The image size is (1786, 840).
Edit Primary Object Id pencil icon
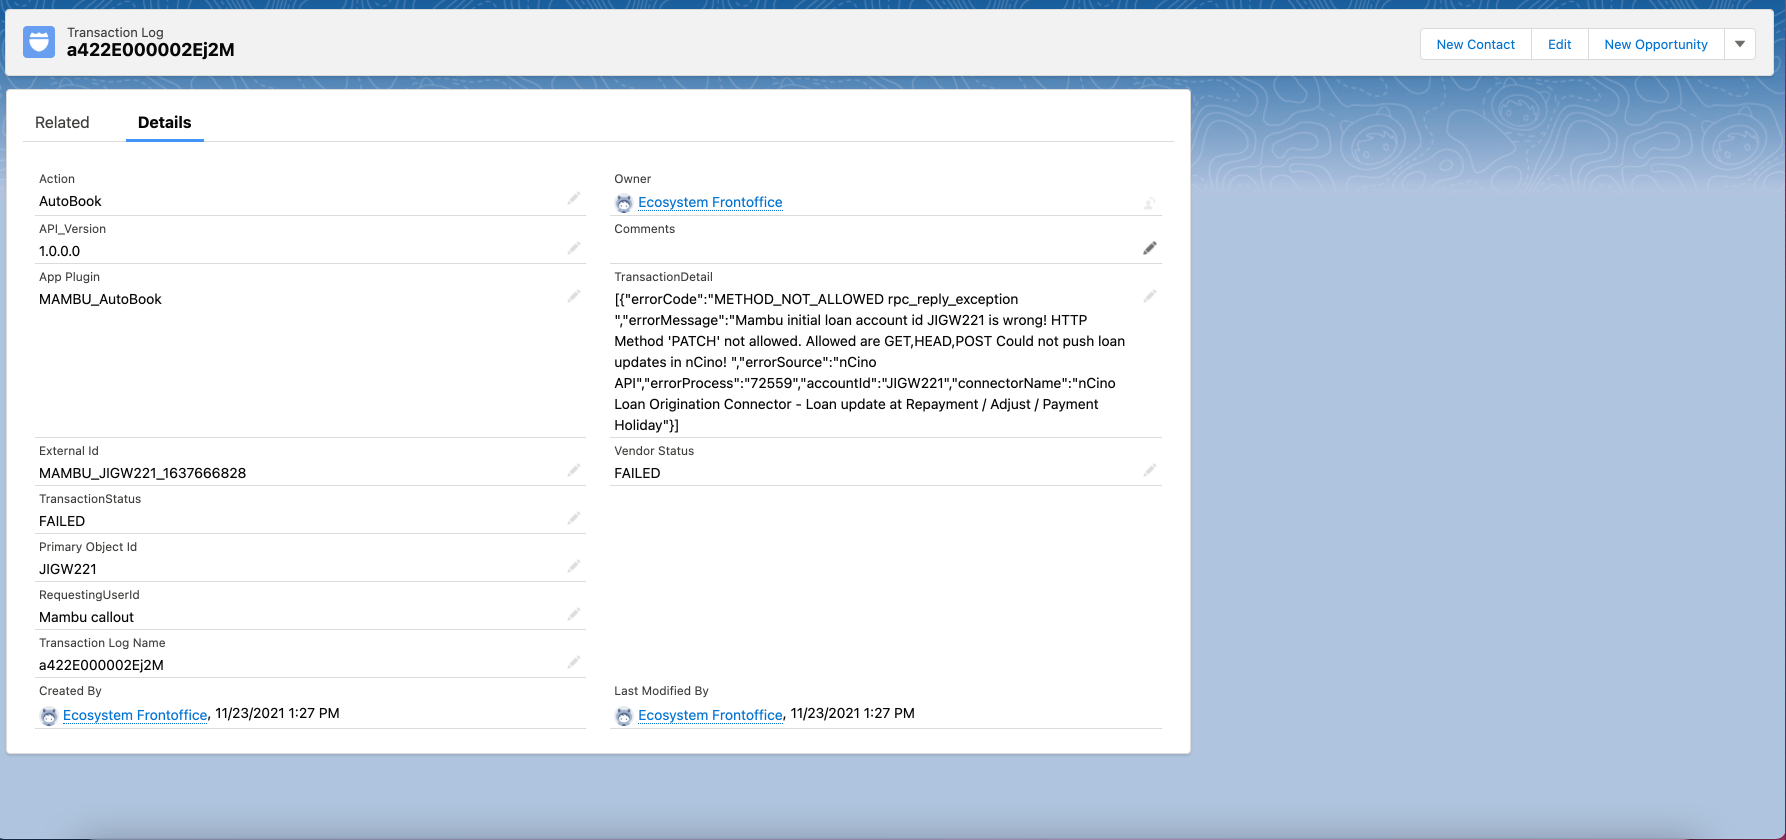574,566
